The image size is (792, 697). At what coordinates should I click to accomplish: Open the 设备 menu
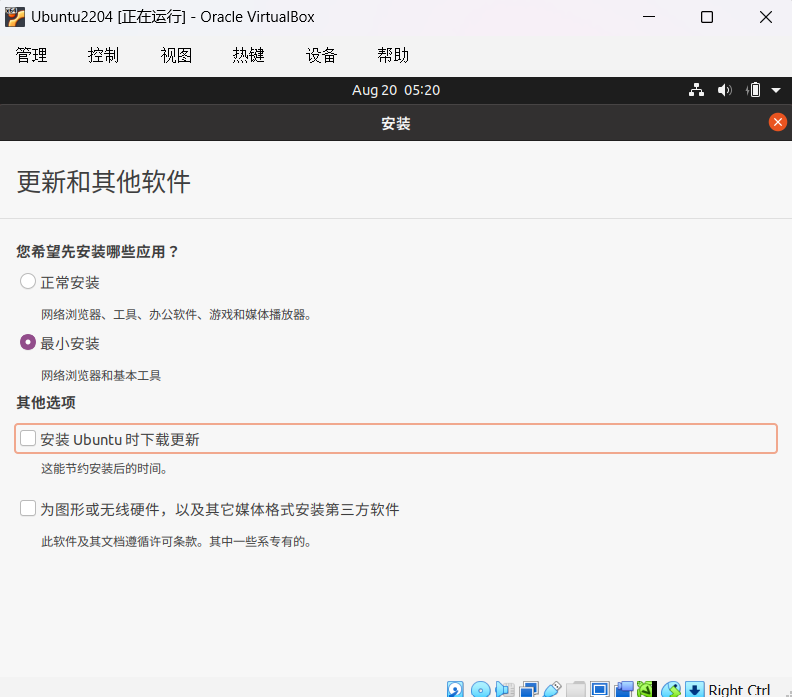tap(321, 55)
